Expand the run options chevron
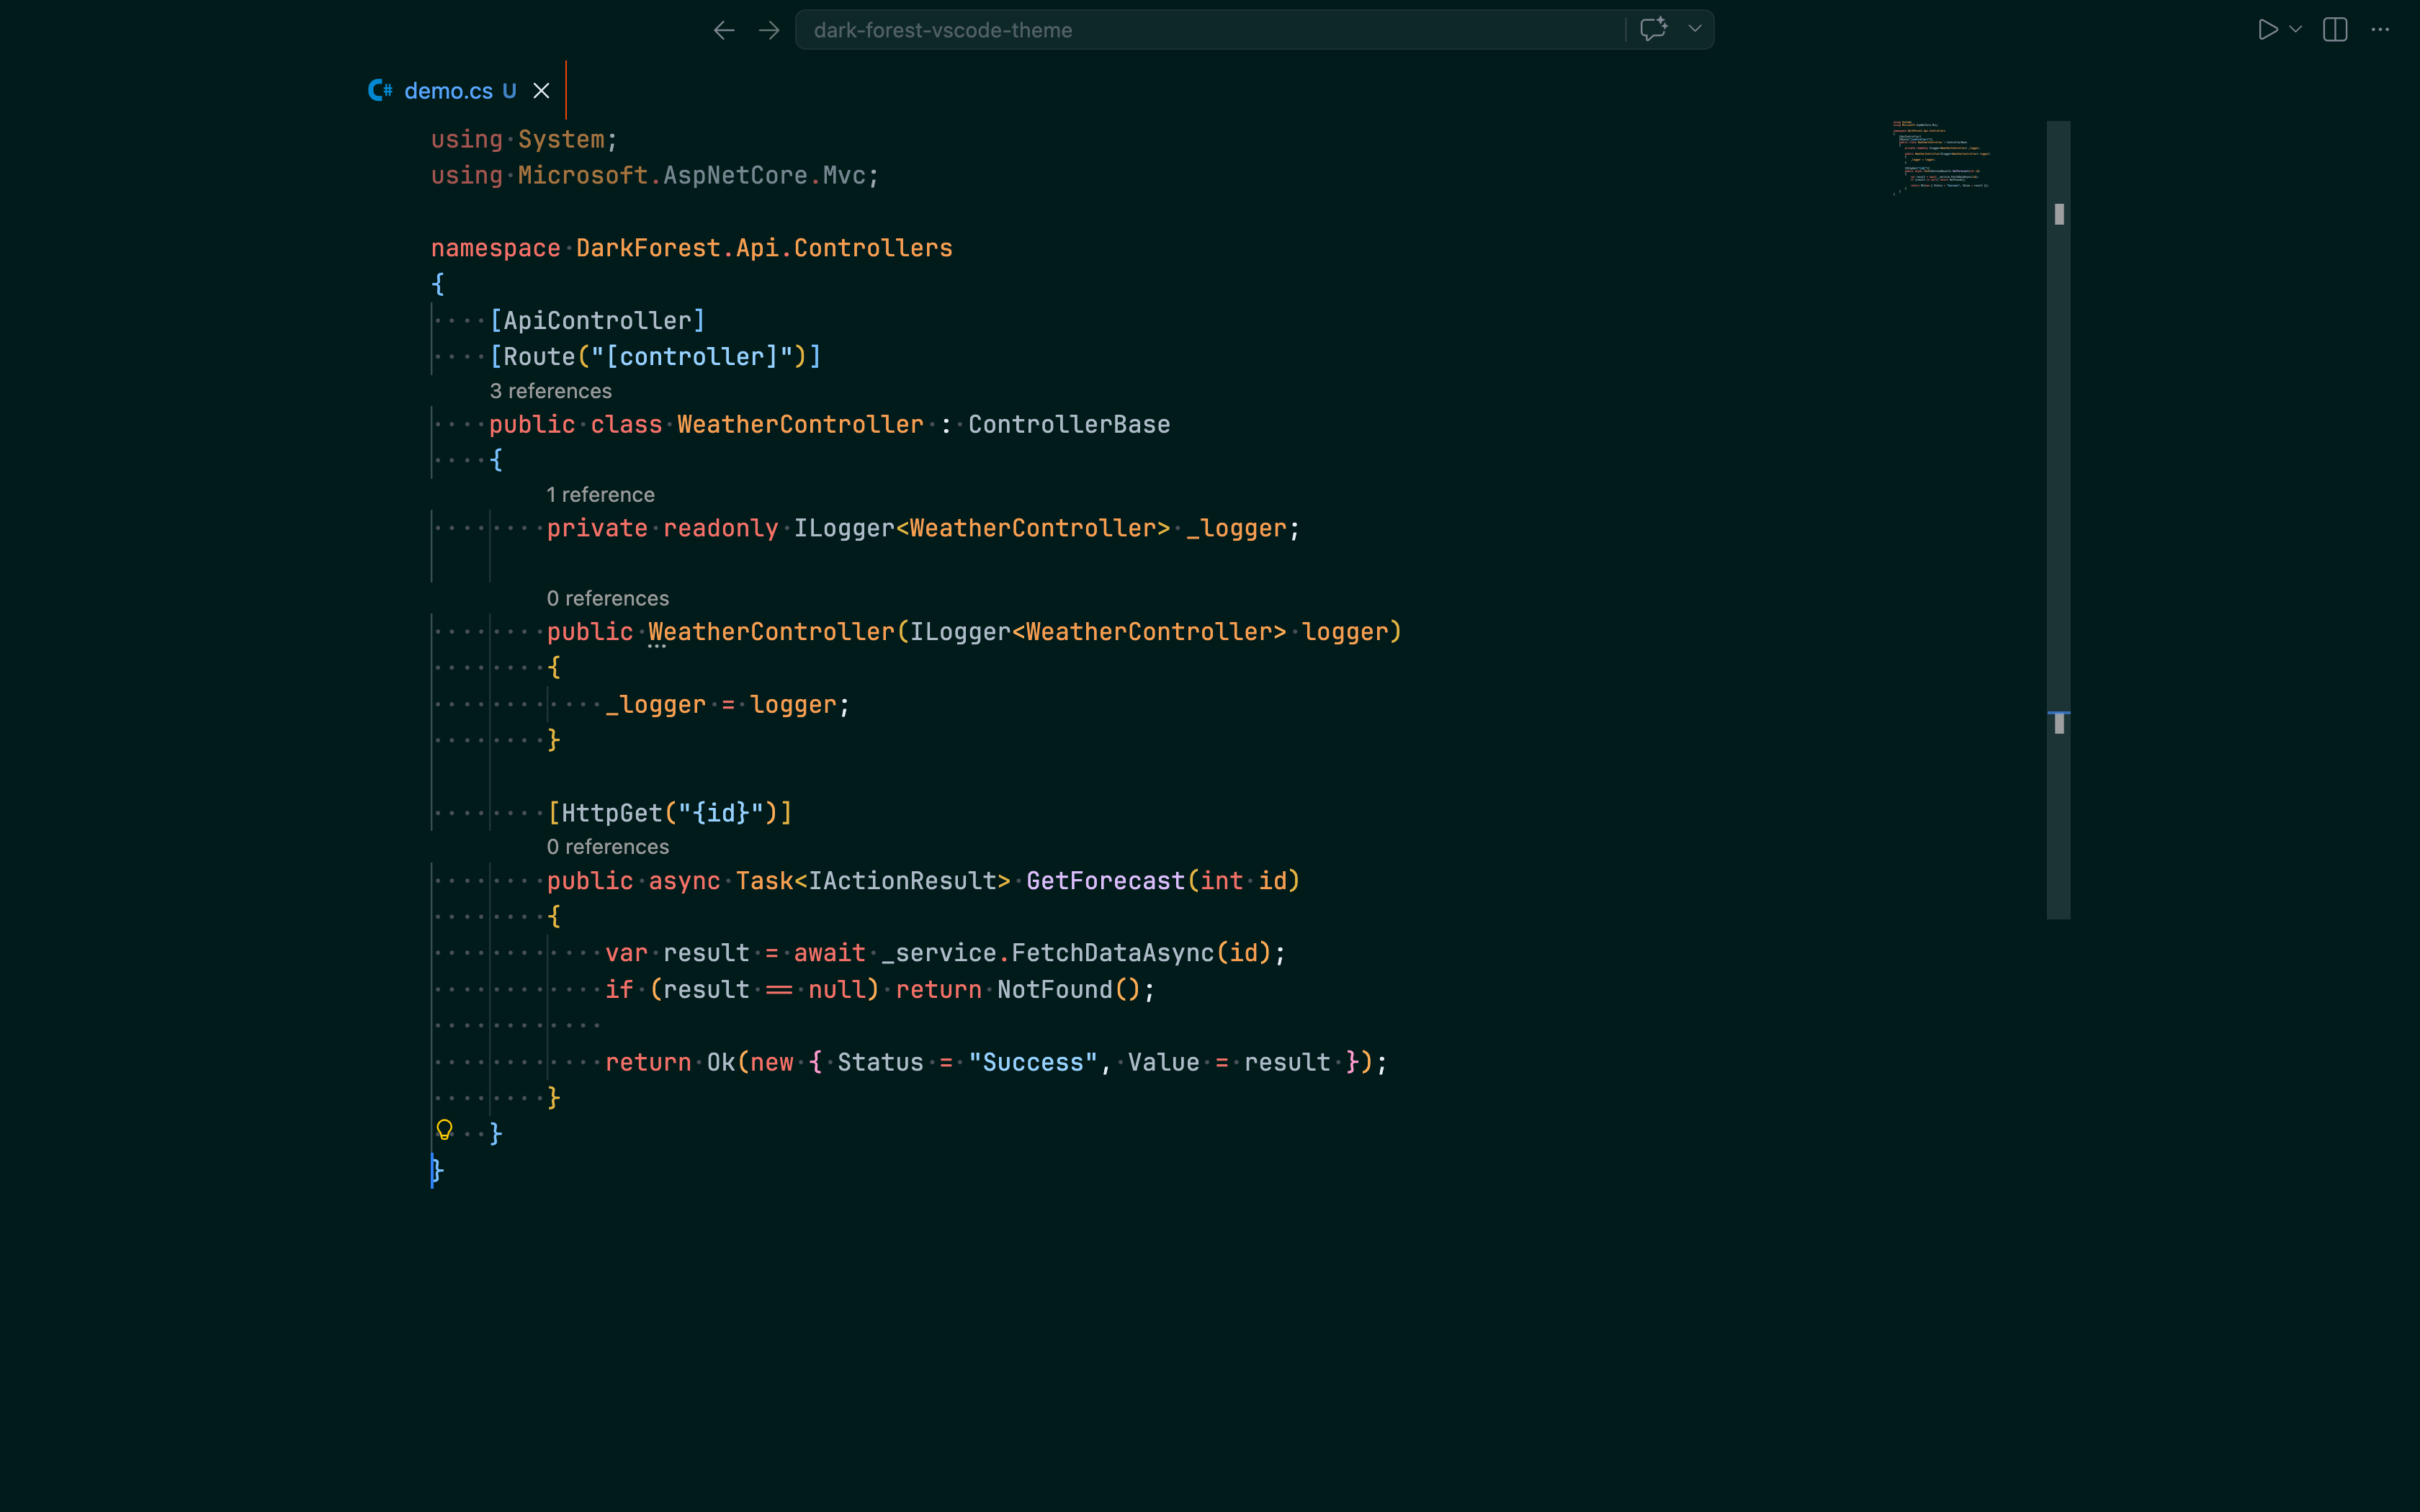 coord(2296,30)
